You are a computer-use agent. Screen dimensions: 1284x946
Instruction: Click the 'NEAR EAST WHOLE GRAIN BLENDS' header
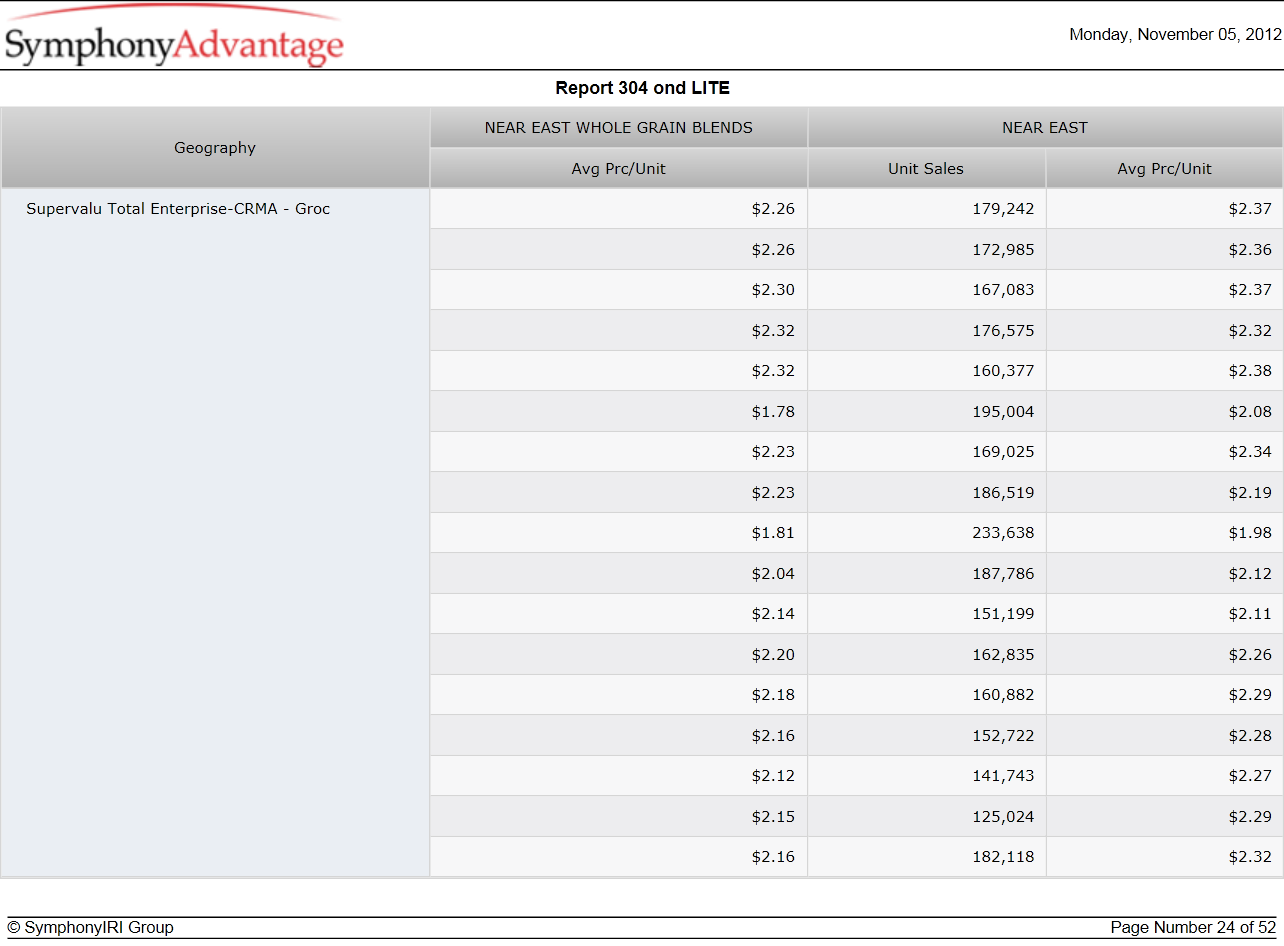point(619,128)
